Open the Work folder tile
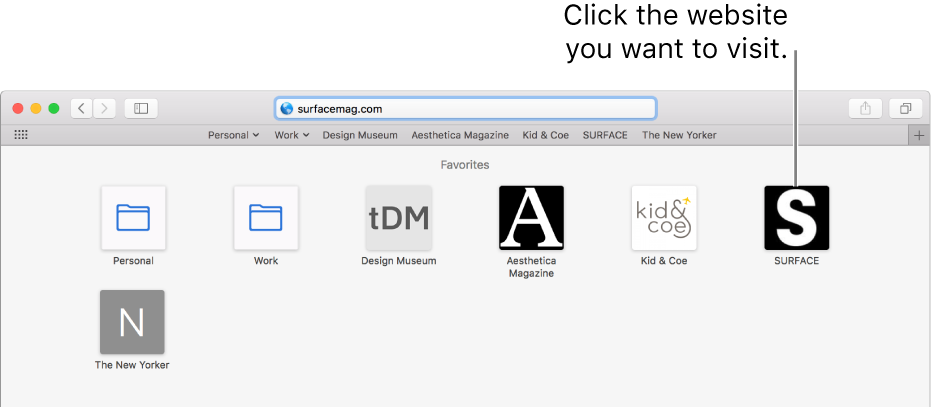The height and width of the screenshot is (407, 934). 266,218
